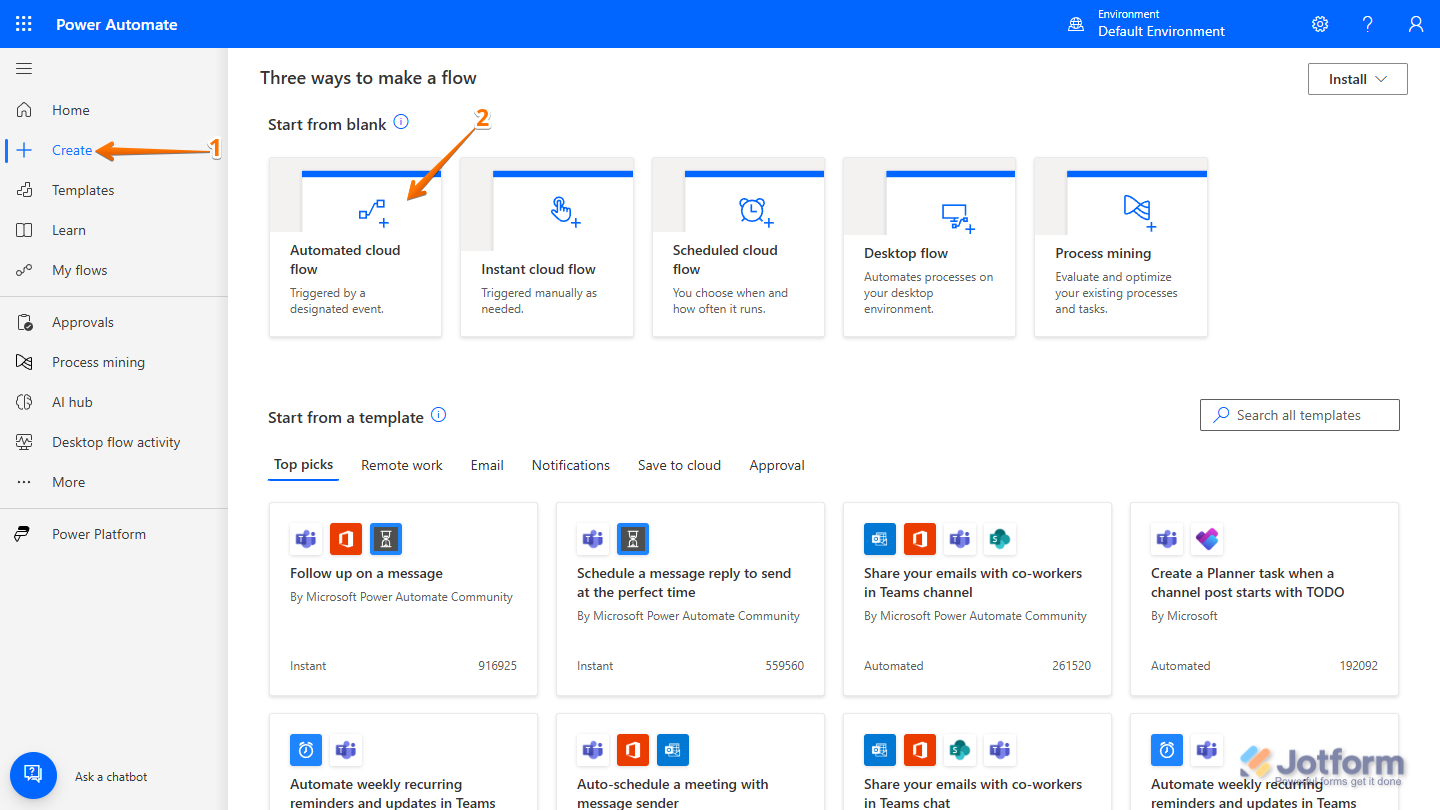Click the Power Platform icon
The height and width of the screenshot is (810, 1440).
pos(24,533)
